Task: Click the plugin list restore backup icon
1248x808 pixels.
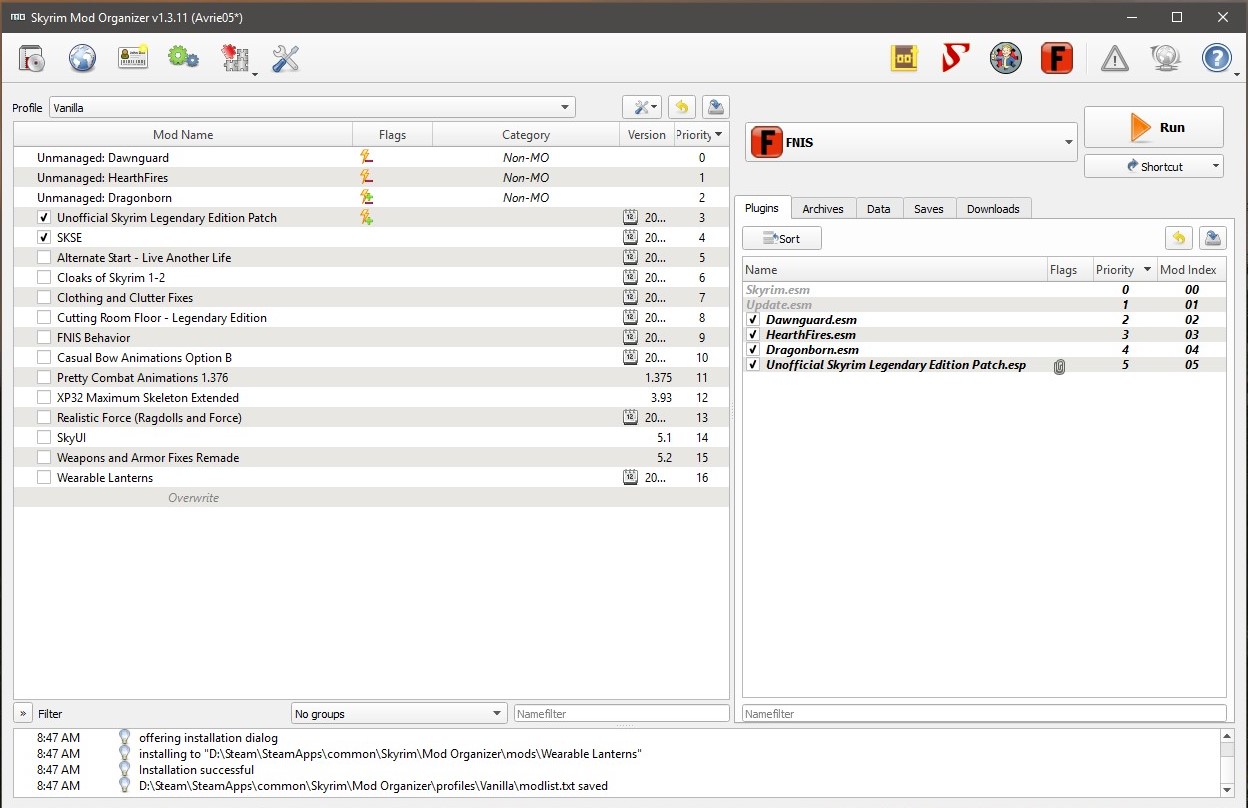Action: (1179, 238)
